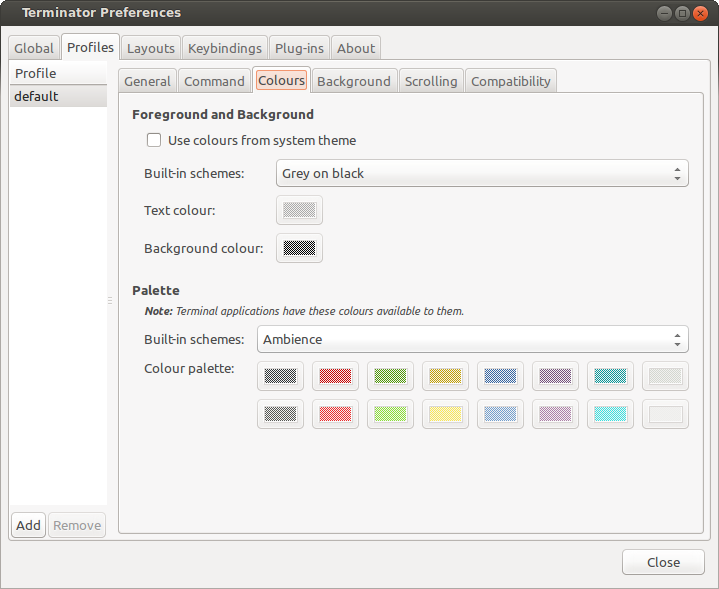Screen dimensions: 719x589
Task: Choose dark blue palette swatch in top row
Action: 500,376
